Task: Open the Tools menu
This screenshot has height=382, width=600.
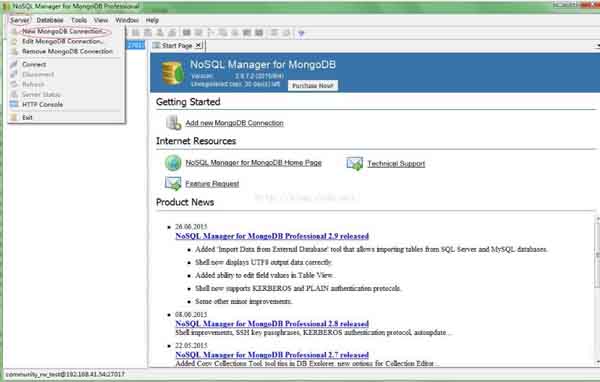Action: [x=79, y=20]
